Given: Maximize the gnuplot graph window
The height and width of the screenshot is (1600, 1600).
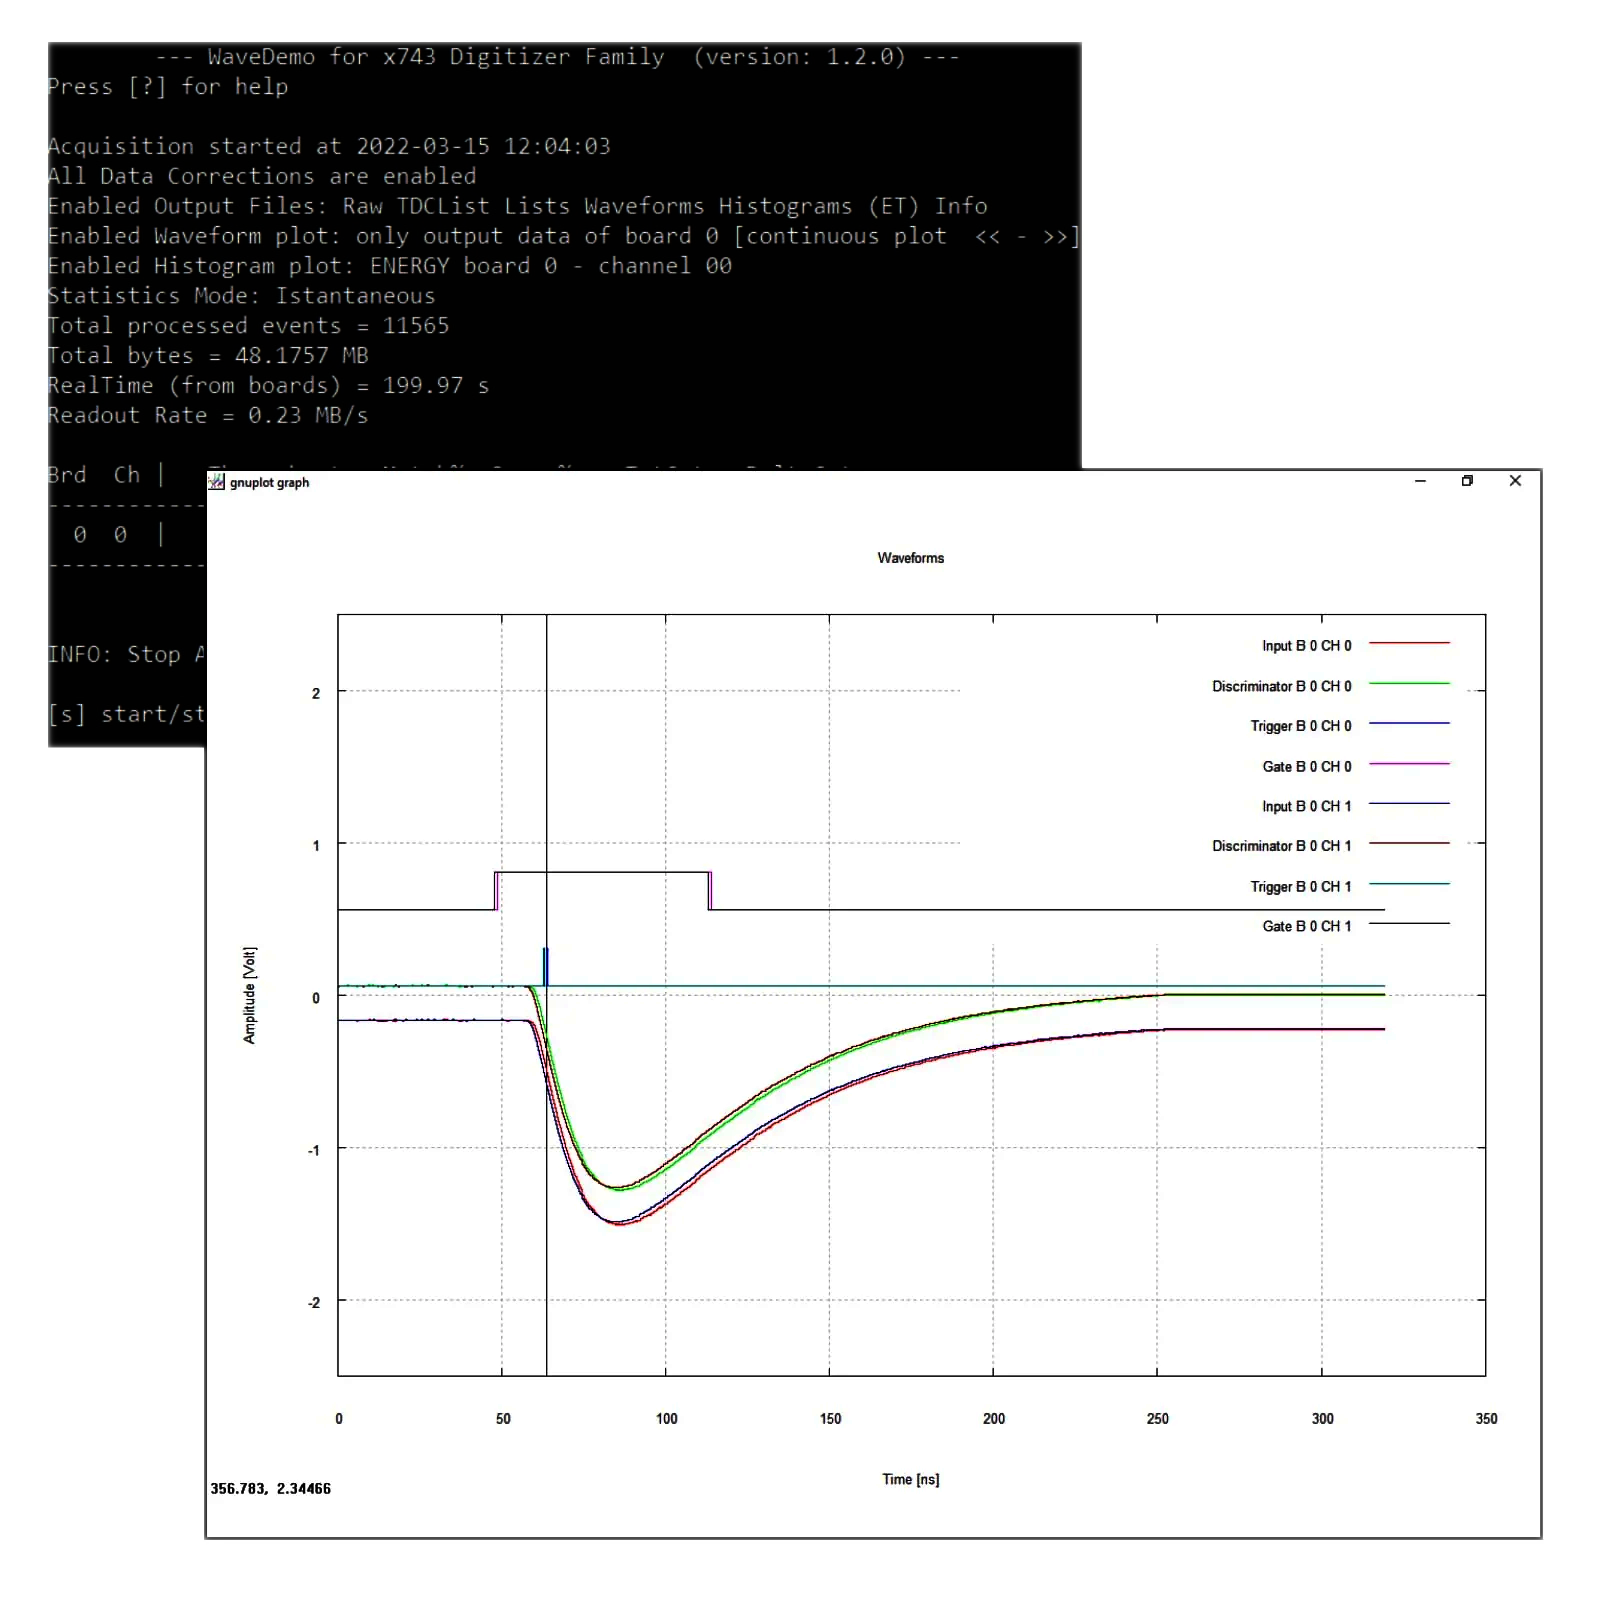Looking at the screenshot, I should pos(1467,481).
